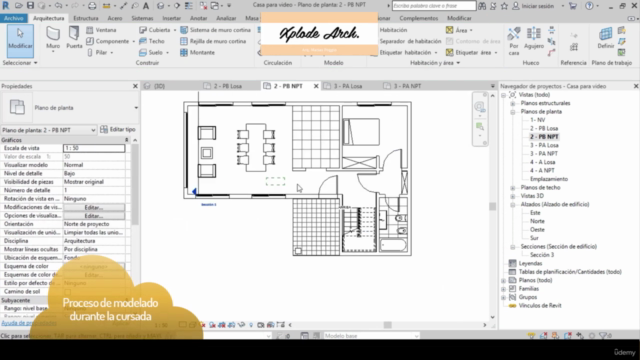Select 'Emplazamiento' view in project browser

point(549,179)
